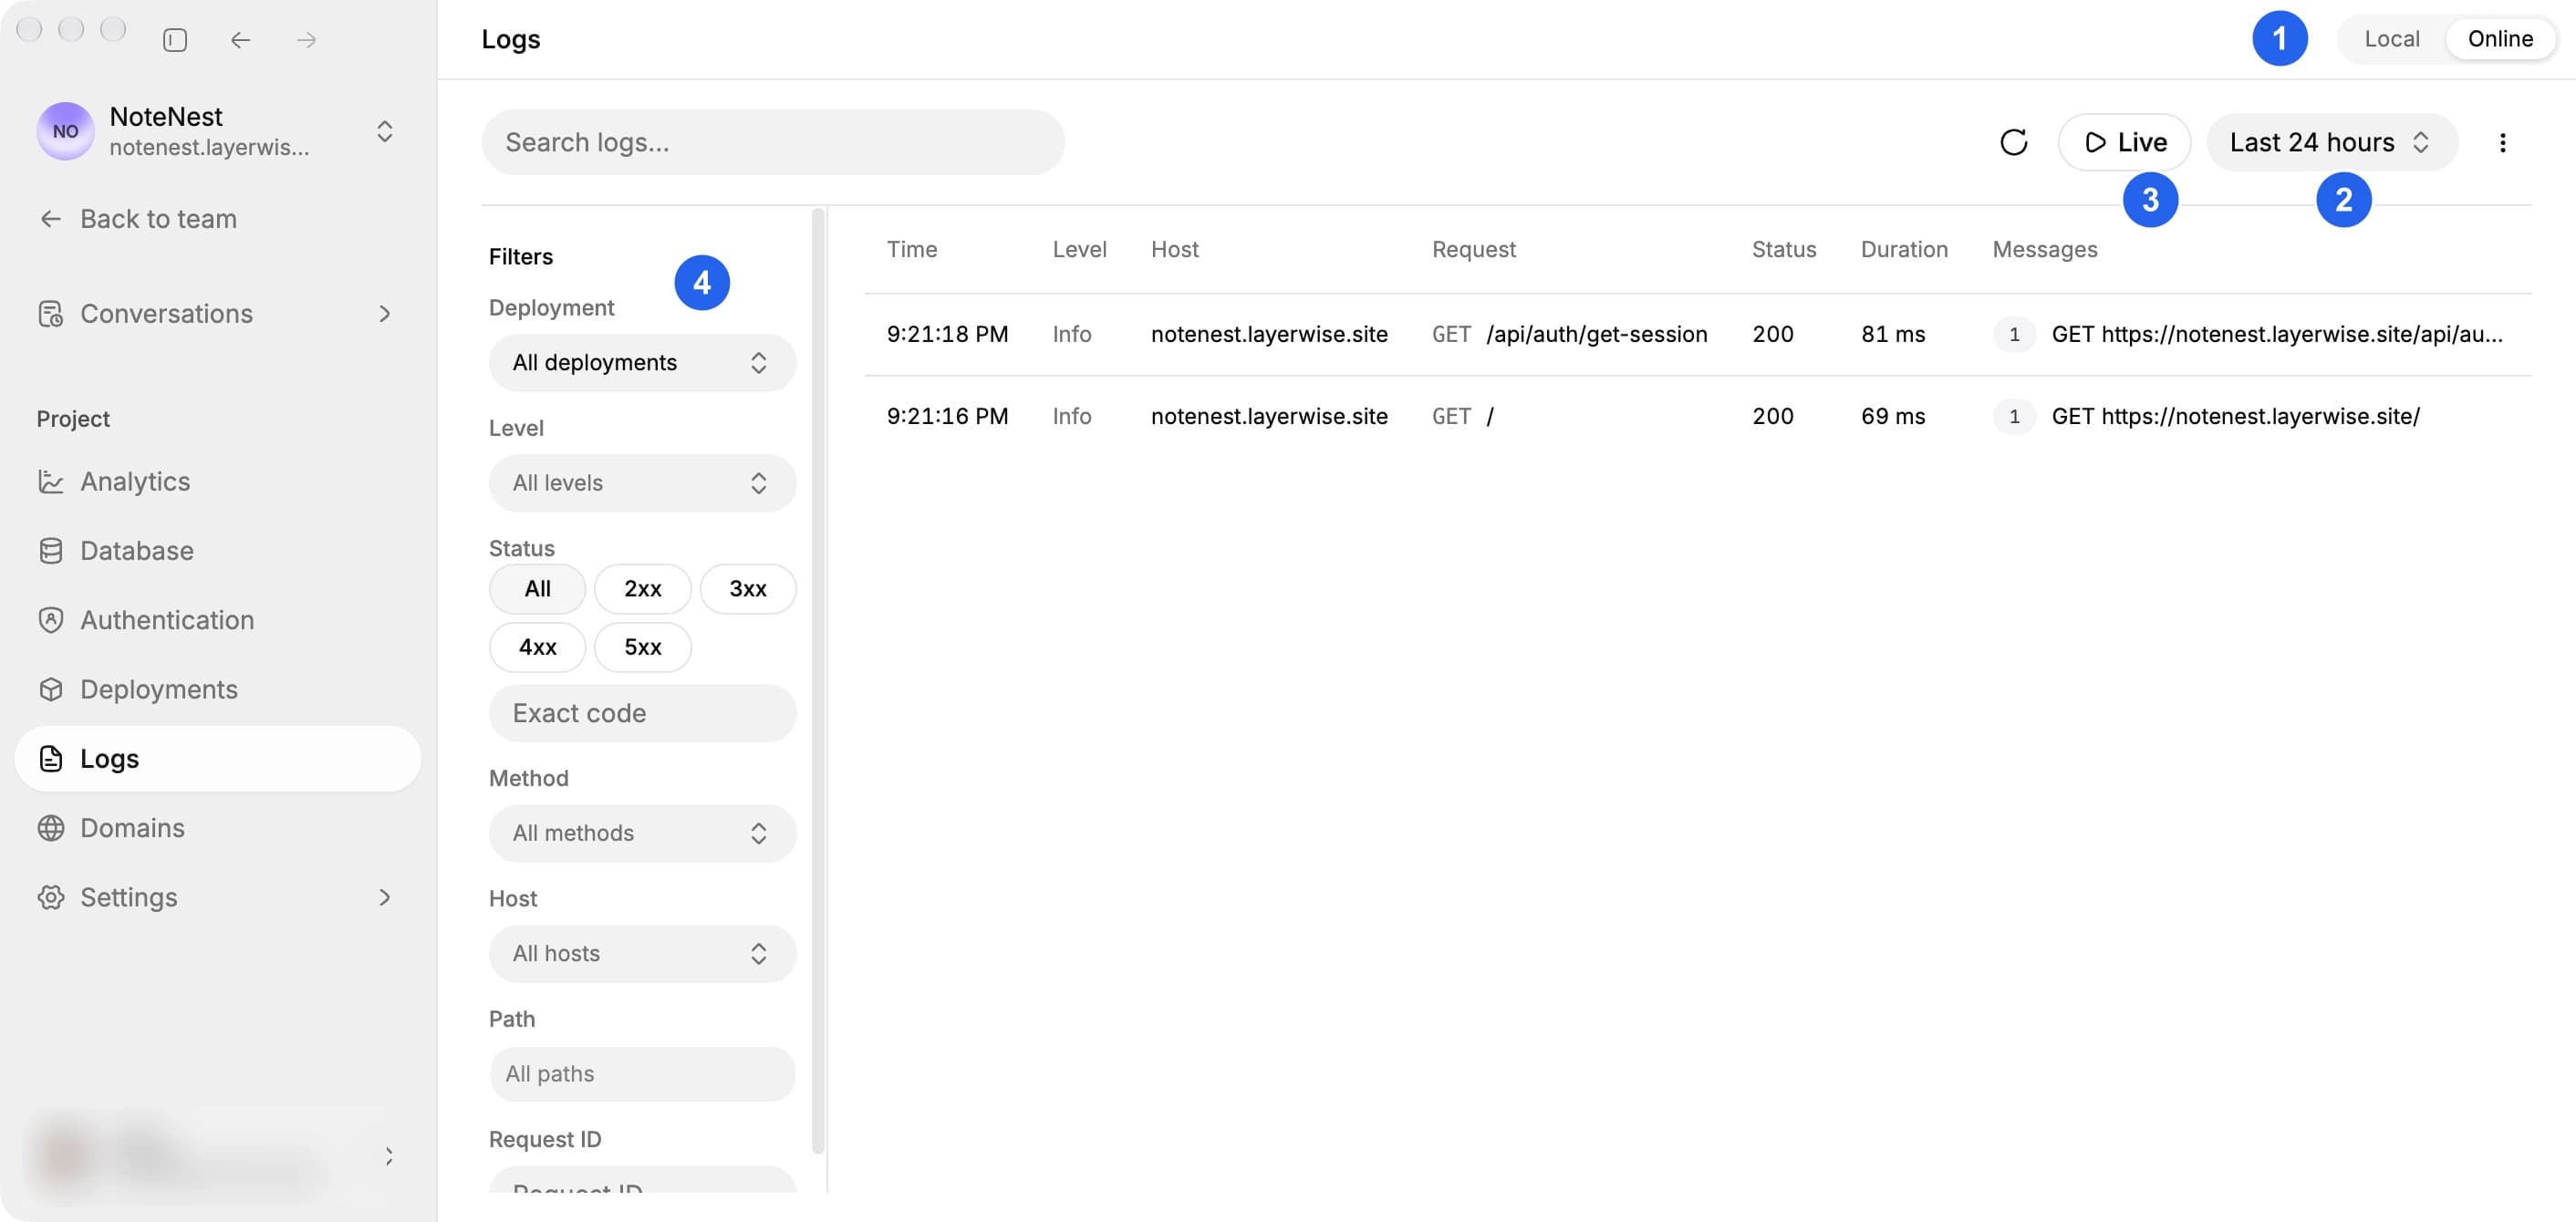Viewport: 2576px width, 1222px height.
Task: Start Live log streaming
Action: (2124, 142)
